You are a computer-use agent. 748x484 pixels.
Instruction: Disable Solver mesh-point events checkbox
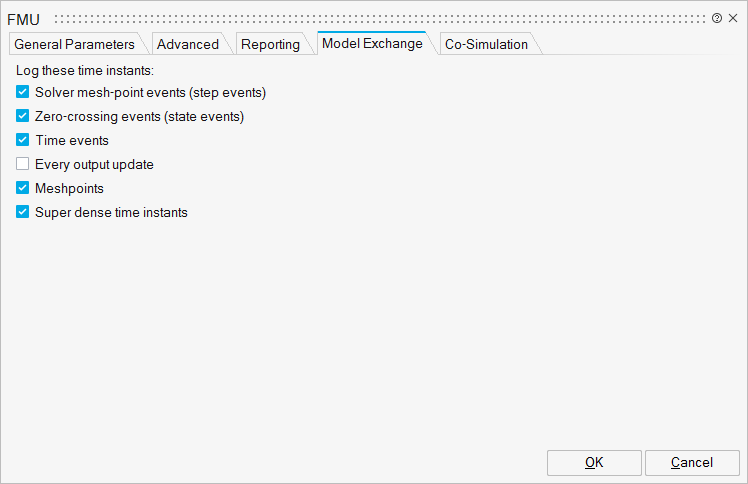[x=23, y=92]
